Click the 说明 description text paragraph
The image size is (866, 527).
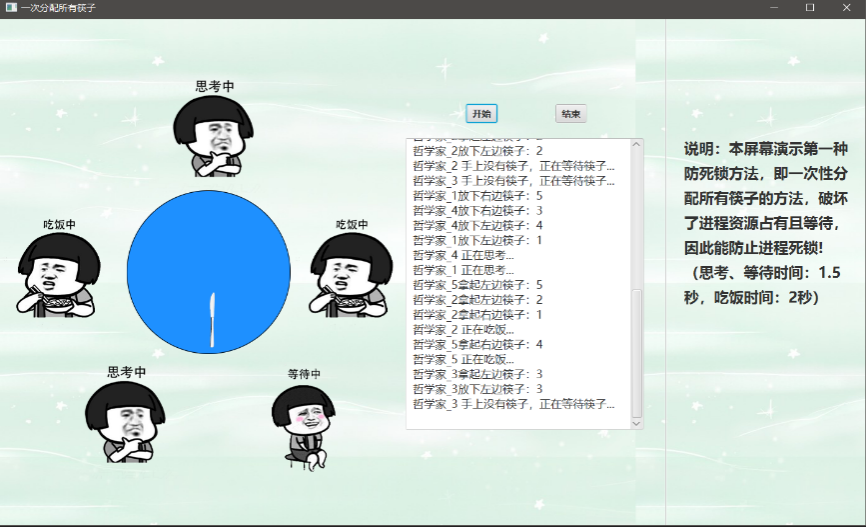(x=765, y=223)
